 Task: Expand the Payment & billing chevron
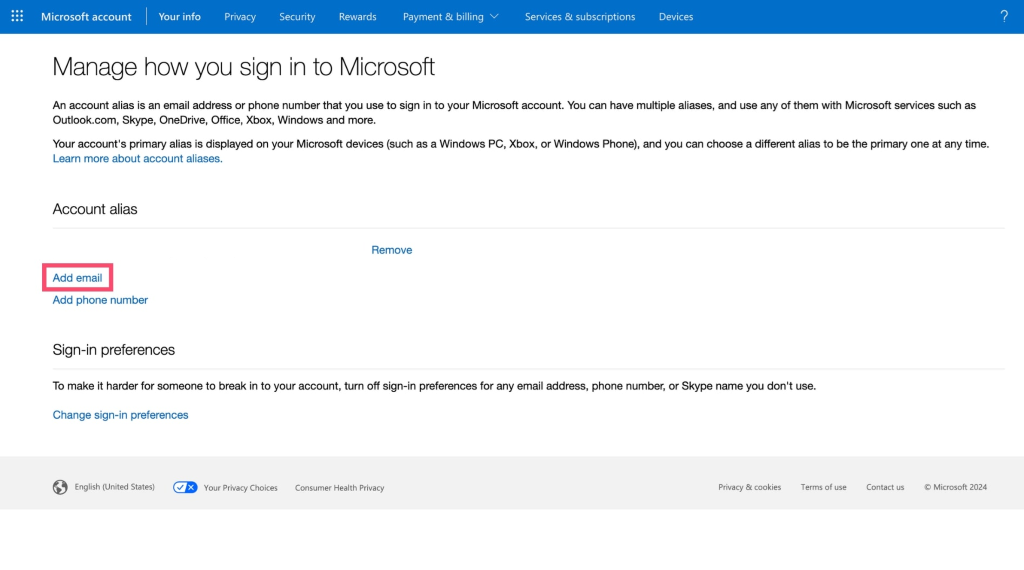494,16
